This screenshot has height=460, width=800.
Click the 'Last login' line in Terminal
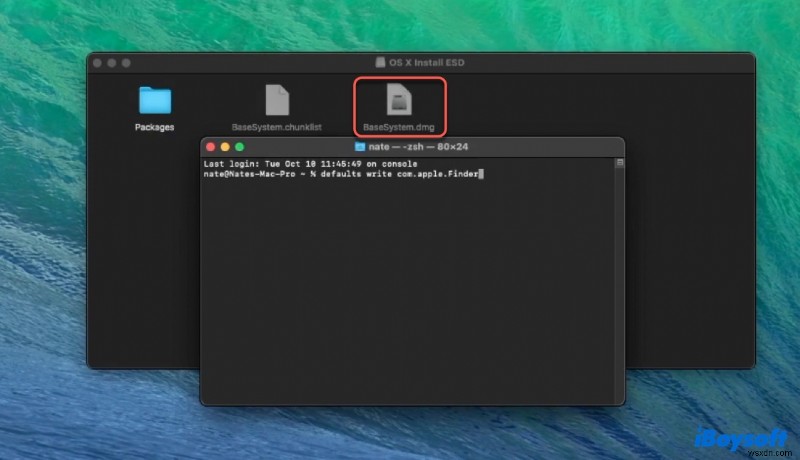[310, 164]
